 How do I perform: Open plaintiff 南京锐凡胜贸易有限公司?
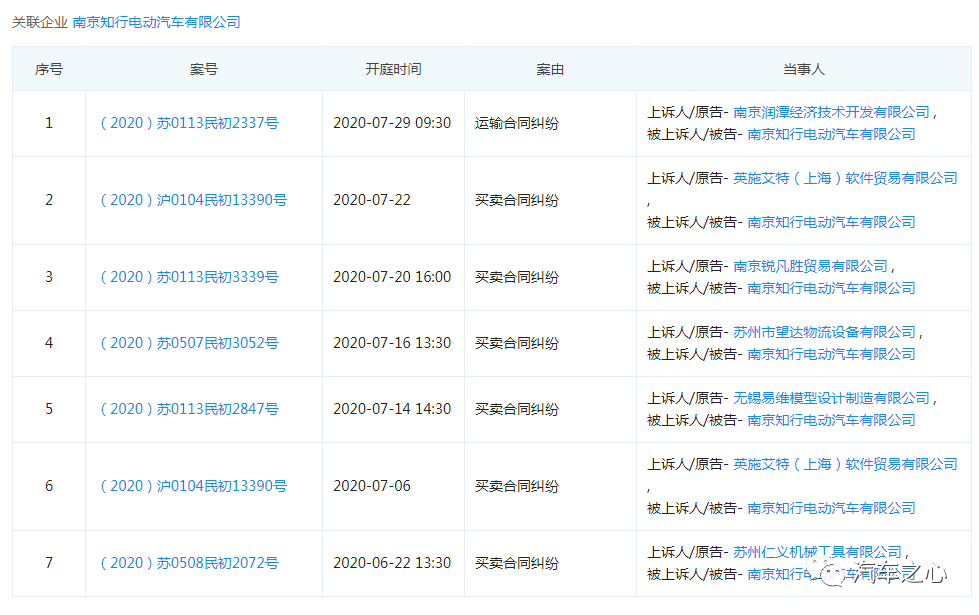point(810,266)
